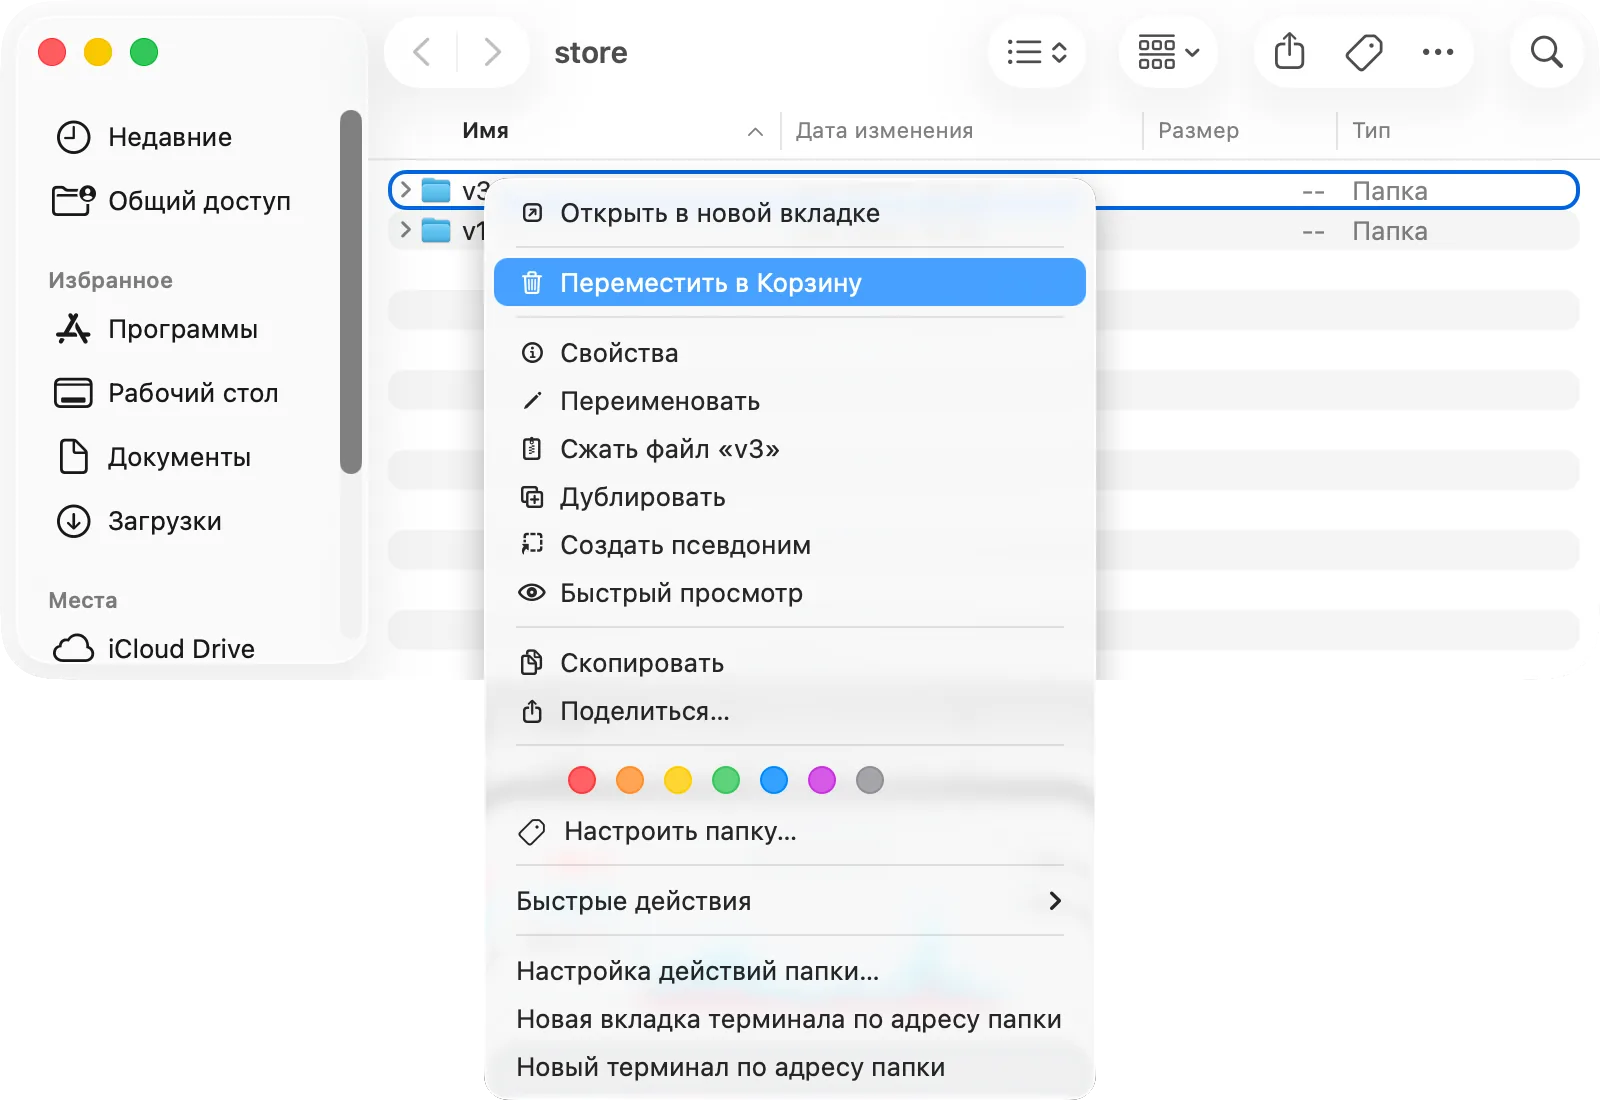Open Программы in the sidebar
Viewport: 1600px width, 1100px height.
pyautogui.click(x=156, y=329)
